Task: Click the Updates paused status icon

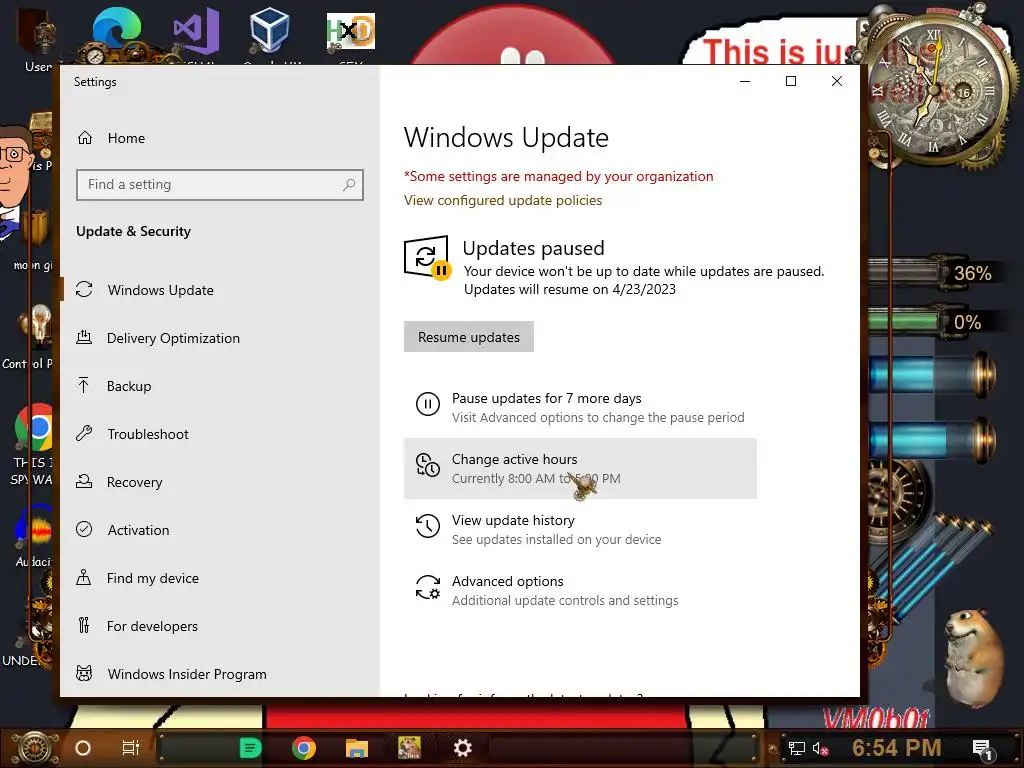Action: pos(427,257)
